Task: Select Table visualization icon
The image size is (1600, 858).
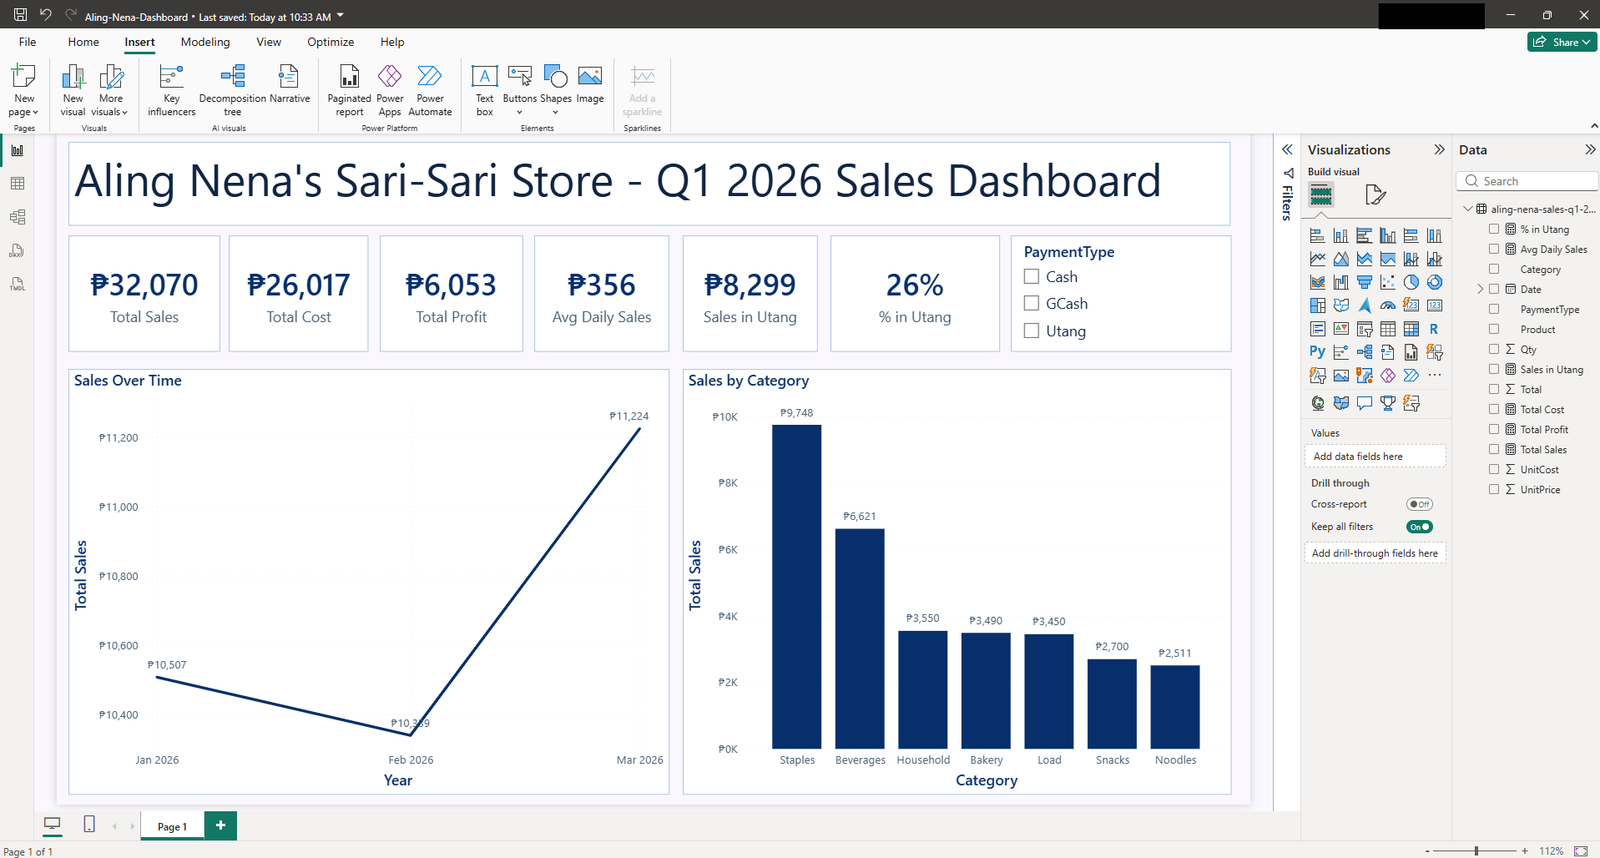Action: point(1388,329)
